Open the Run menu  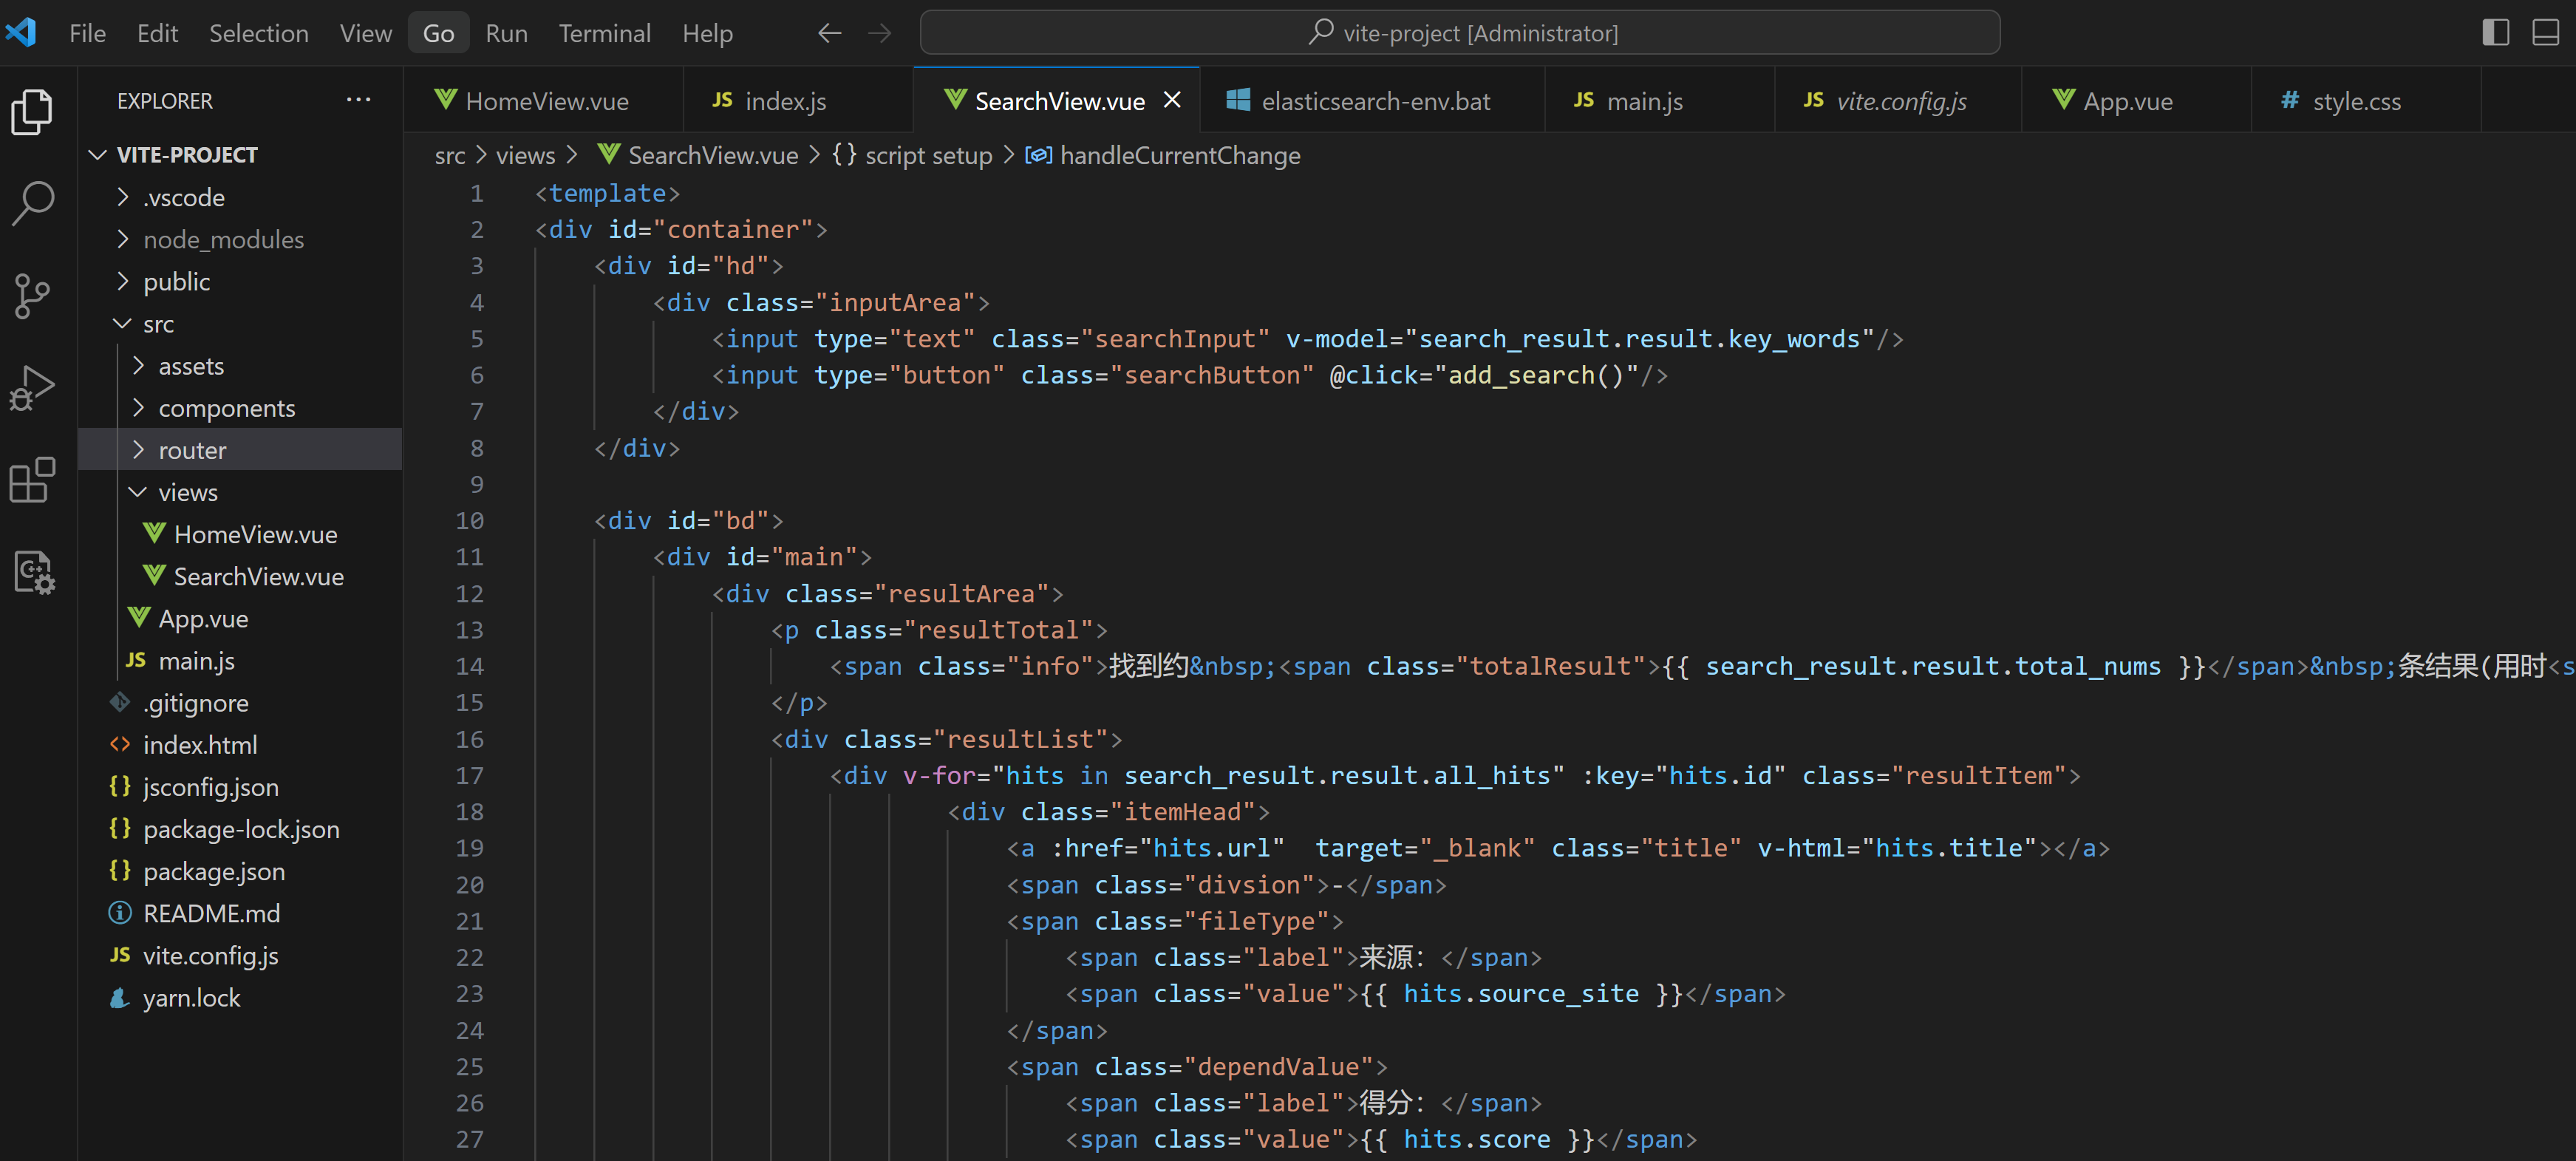pos(506,33)
